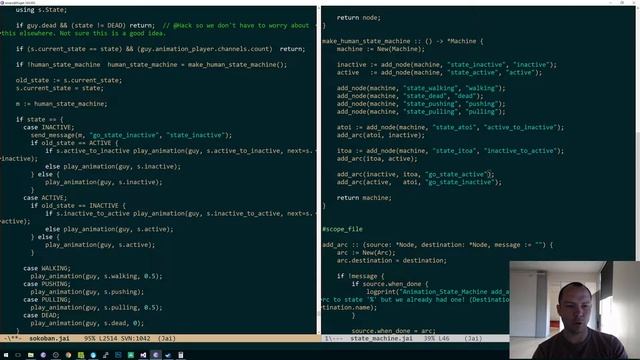Click the L2514 line indicator in mode line
This screenshot has width=640, height=360.
(x=108, y=338)
